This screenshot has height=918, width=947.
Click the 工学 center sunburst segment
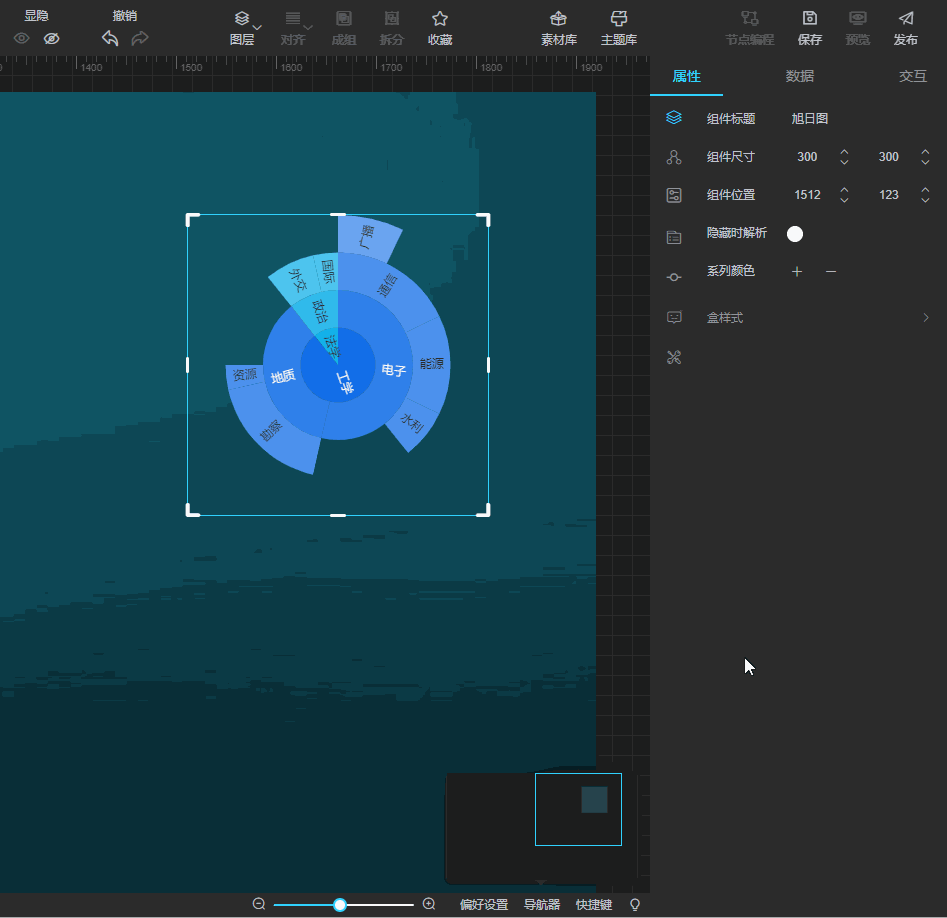(x=344, y=382)
